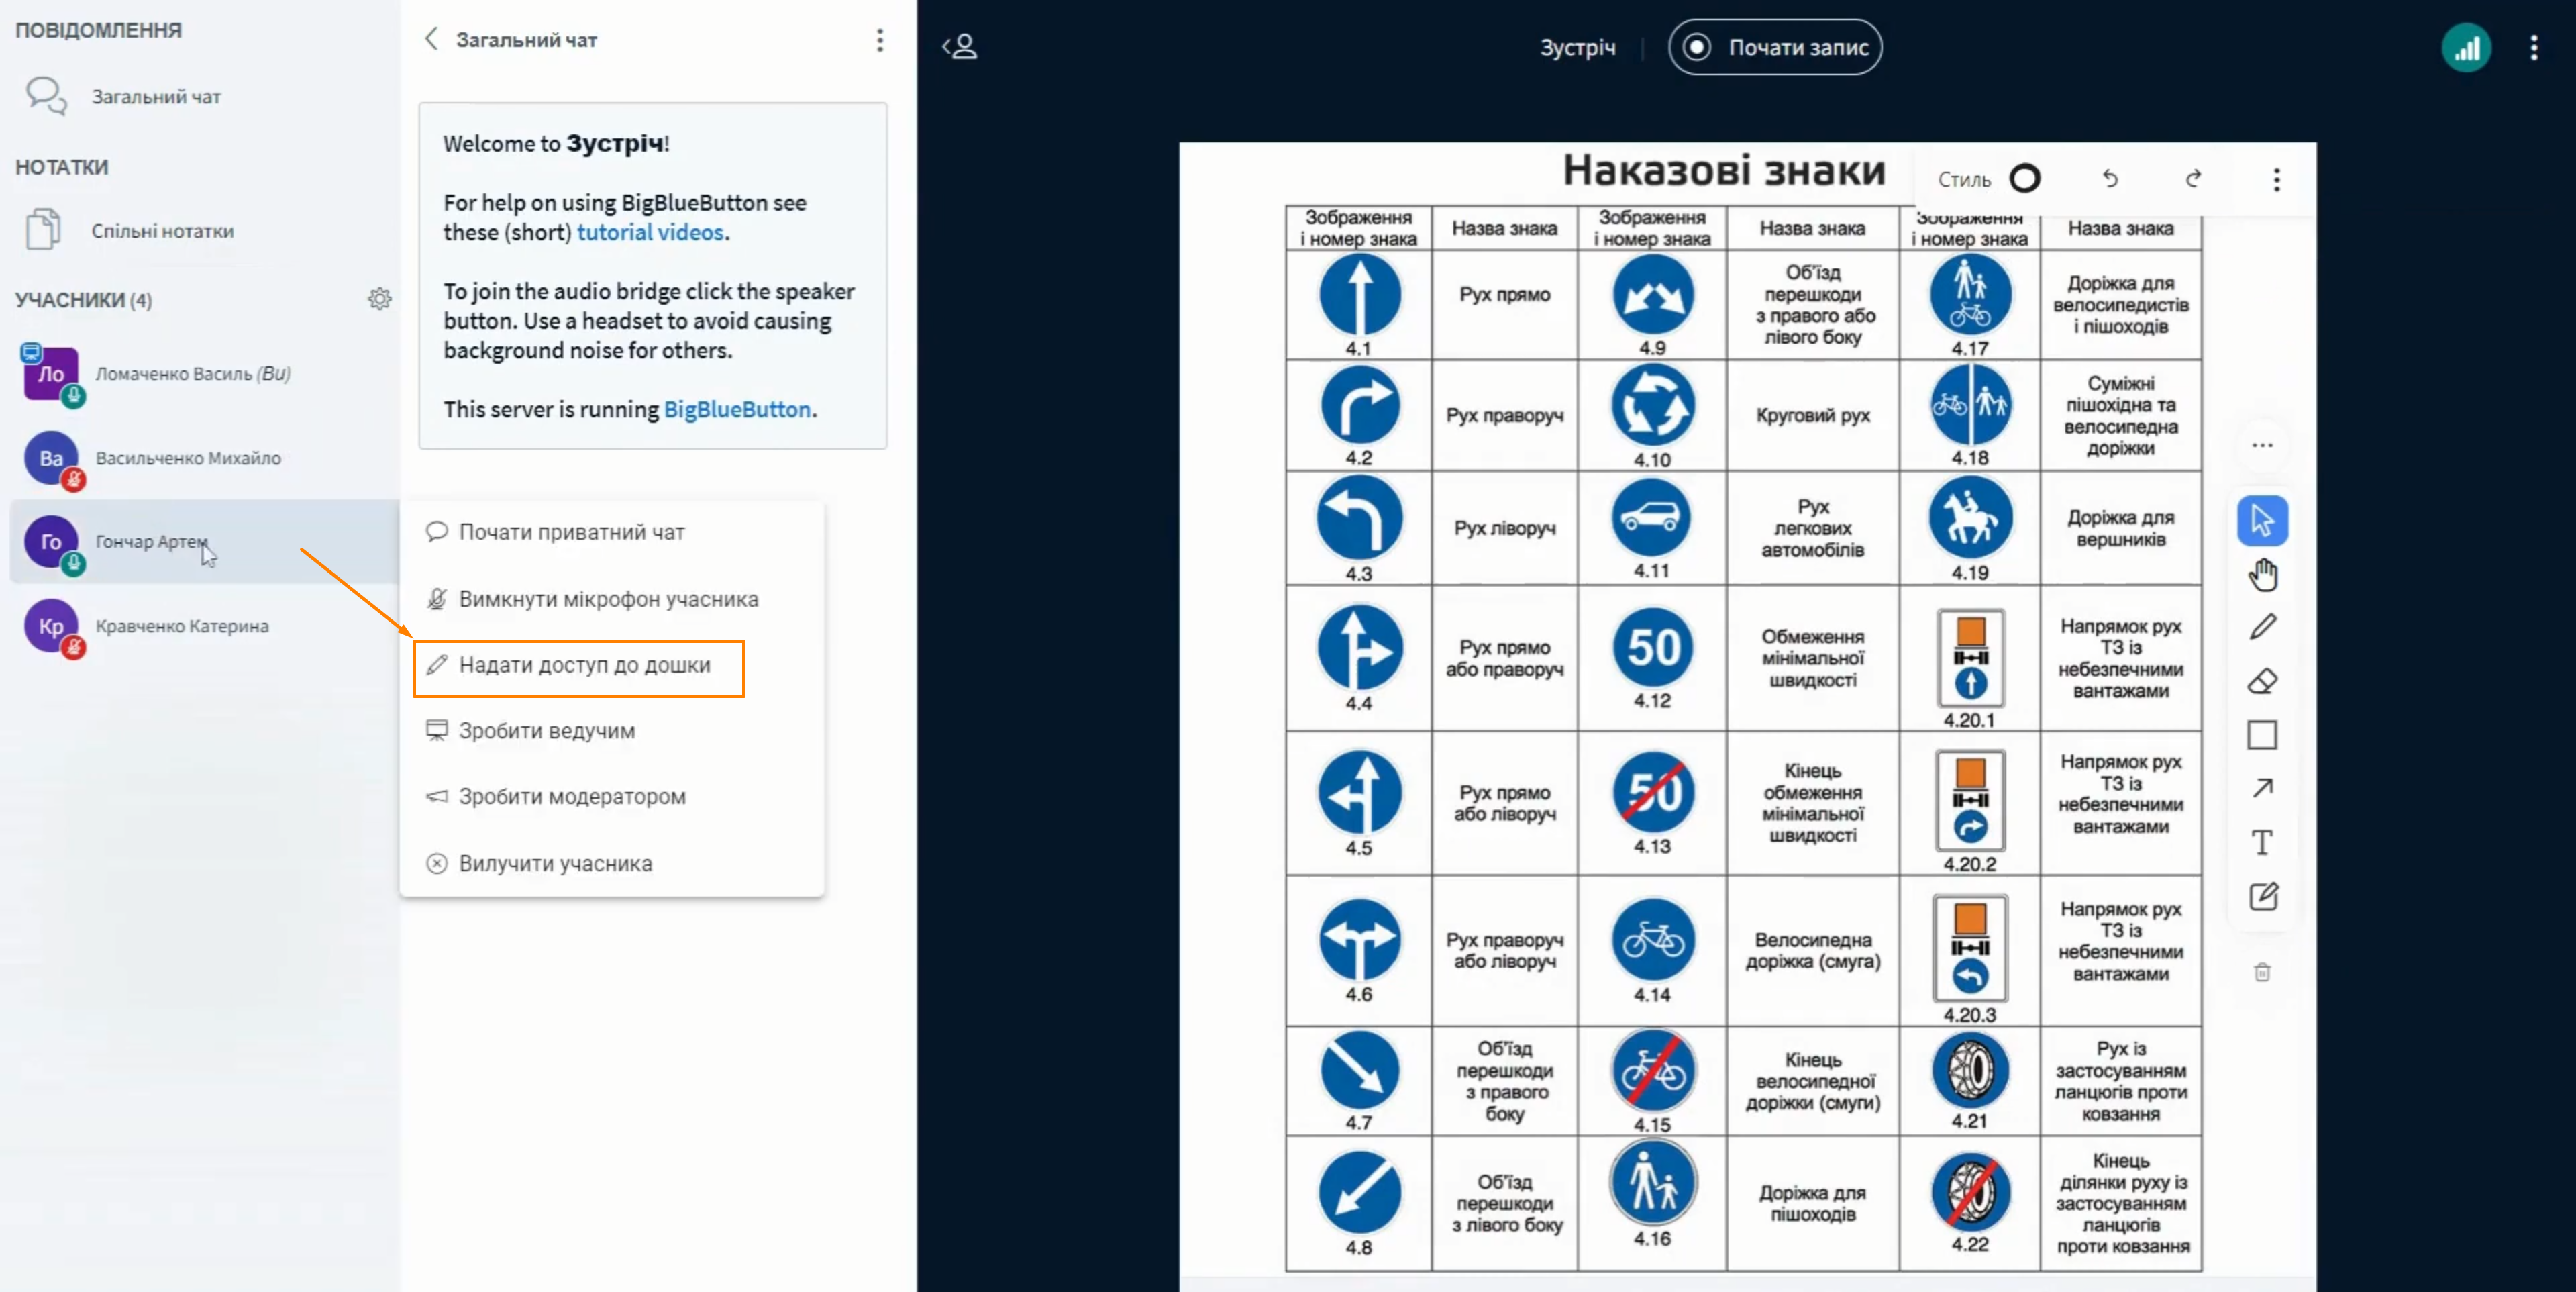Open chat options three-dot menu

pyautogui.click(x=880, y=40)
